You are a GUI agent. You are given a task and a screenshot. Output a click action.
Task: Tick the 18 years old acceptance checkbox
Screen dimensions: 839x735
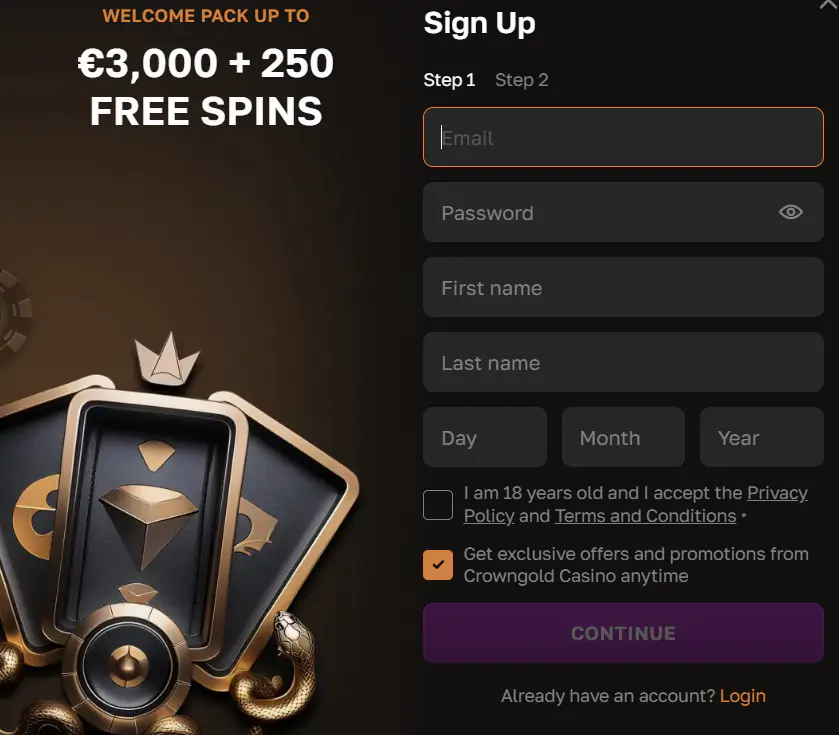coord(438,505)
